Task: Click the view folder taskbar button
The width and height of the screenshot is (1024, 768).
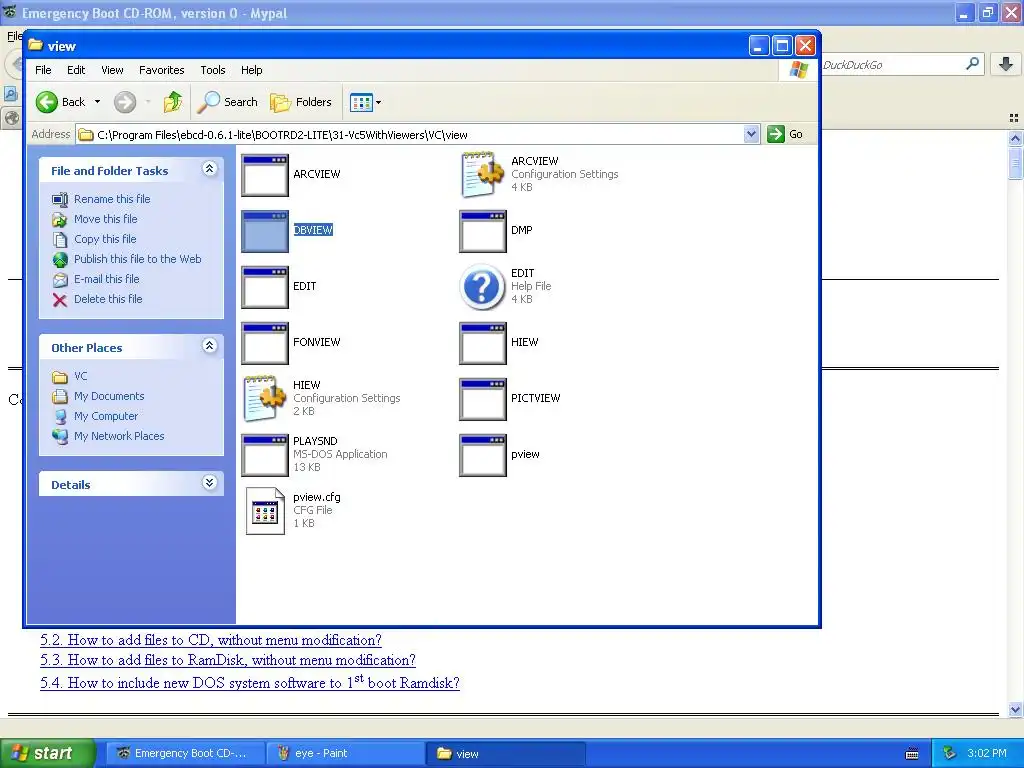Action: point(506,753)
